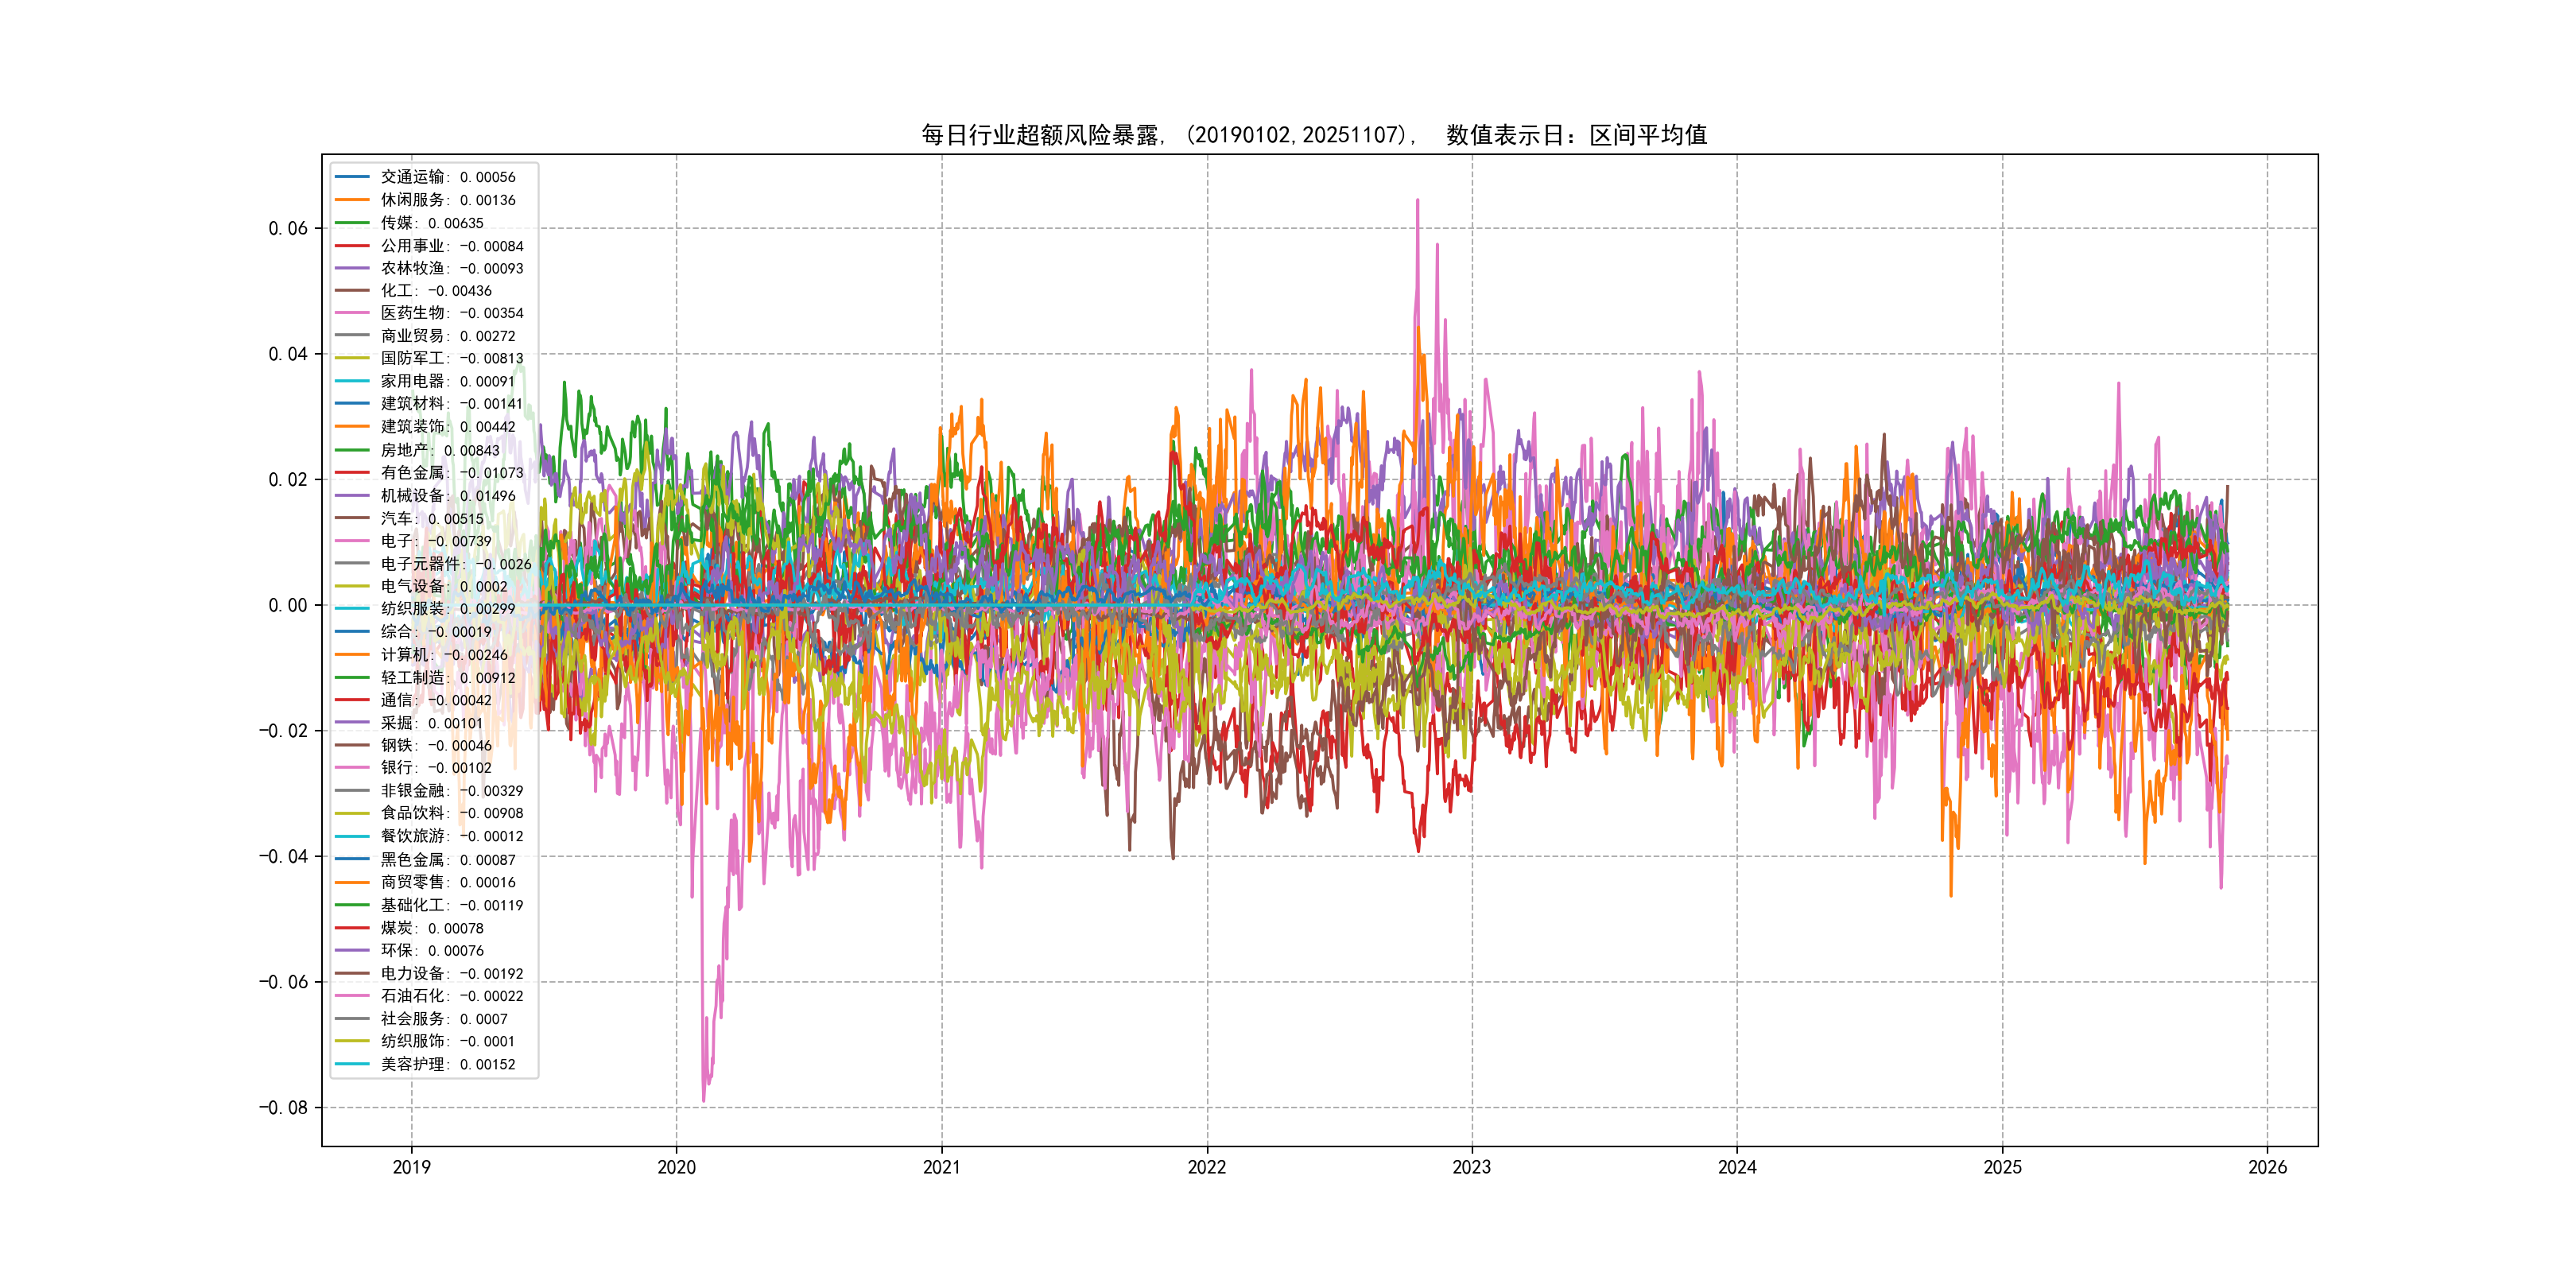The width and height of the screenshot is (2576, 1288).
Task: Click the 0.06 y-axis tick label
Action: tap(288, 228)
